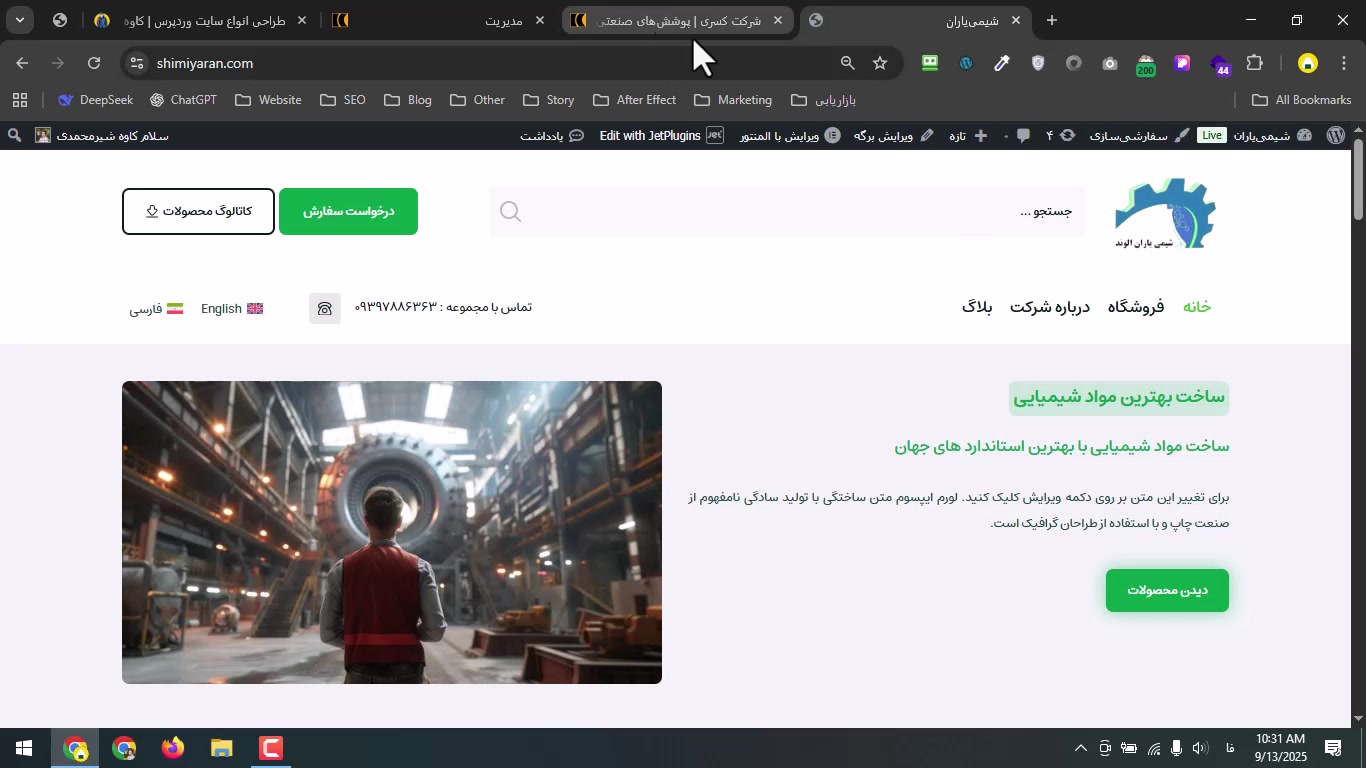Bookmark this page with the star icon
This screenshot has width=1366, height=768.
[880, 63]
